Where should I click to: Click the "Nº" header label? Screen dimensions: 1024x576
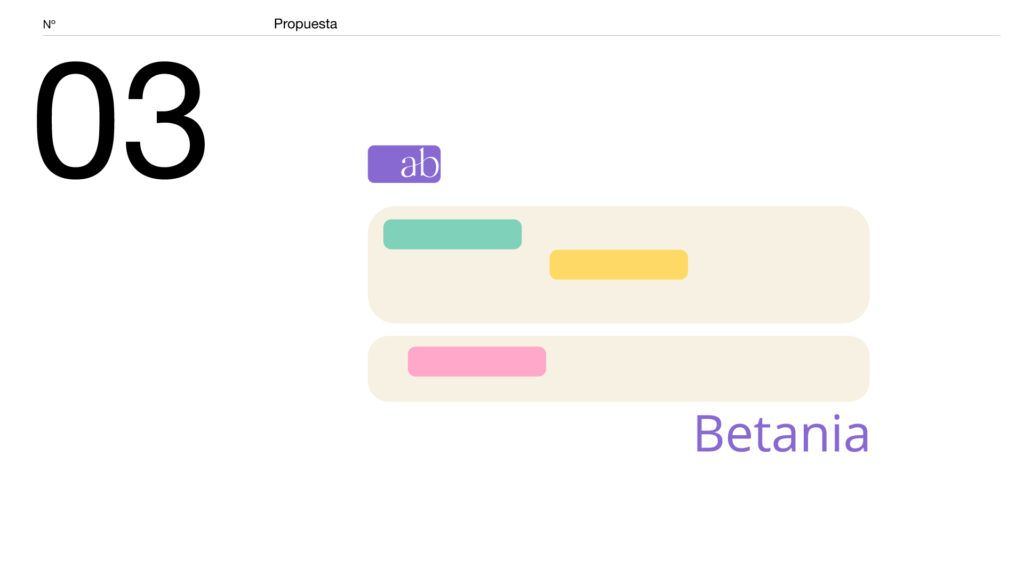(x=49, y=24)
